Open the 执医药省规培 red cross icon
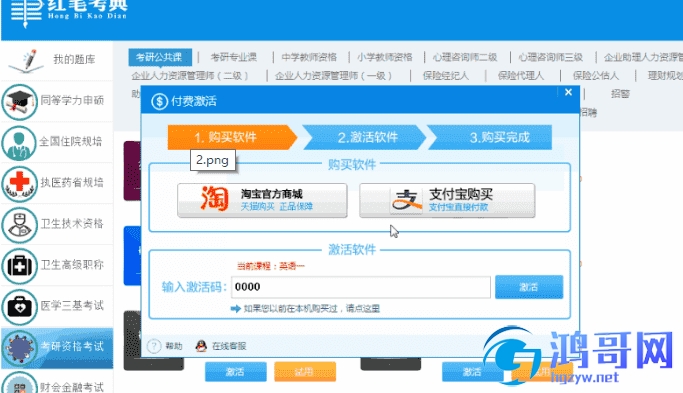Image resolution: width=683 pixels, height=393 pixels. (19, 184)
